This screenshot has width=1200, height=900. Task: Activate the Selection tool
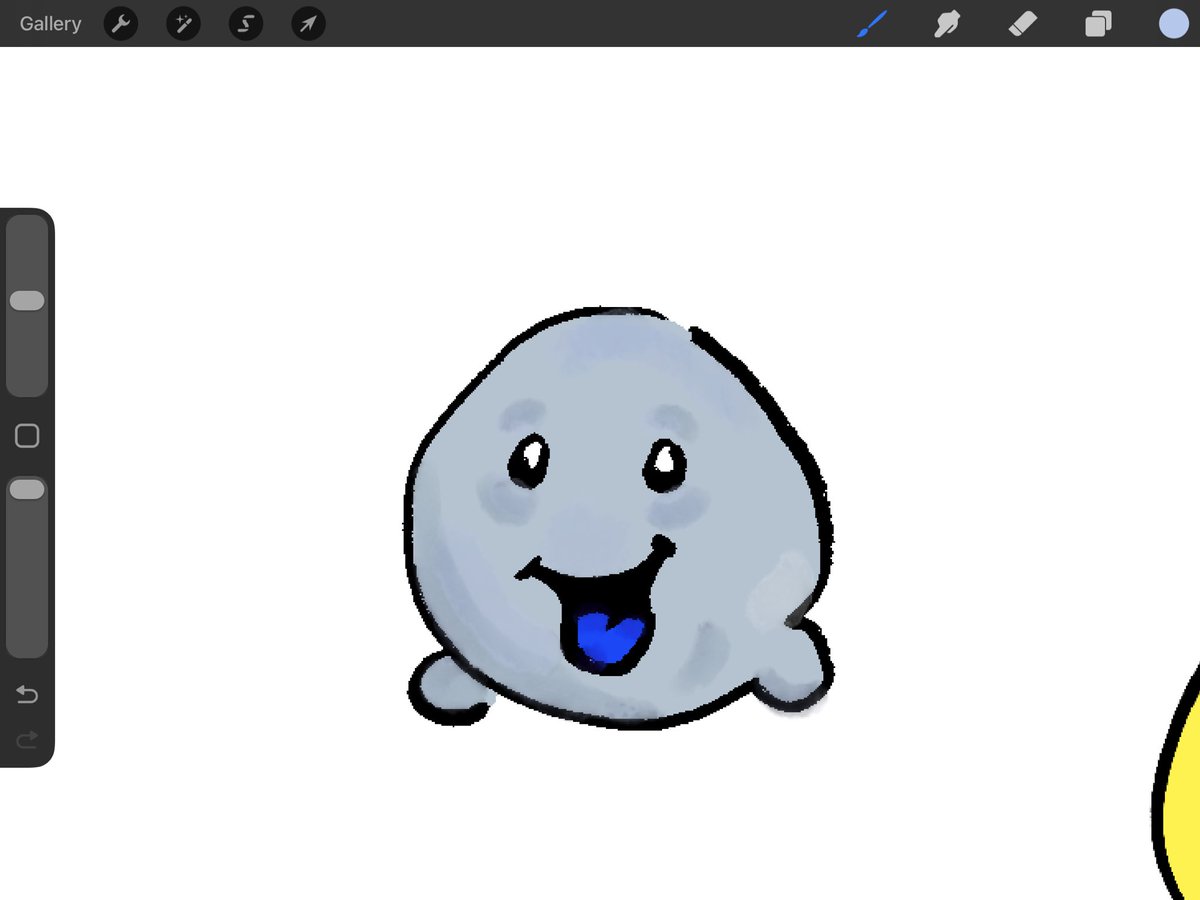point(246,24)
